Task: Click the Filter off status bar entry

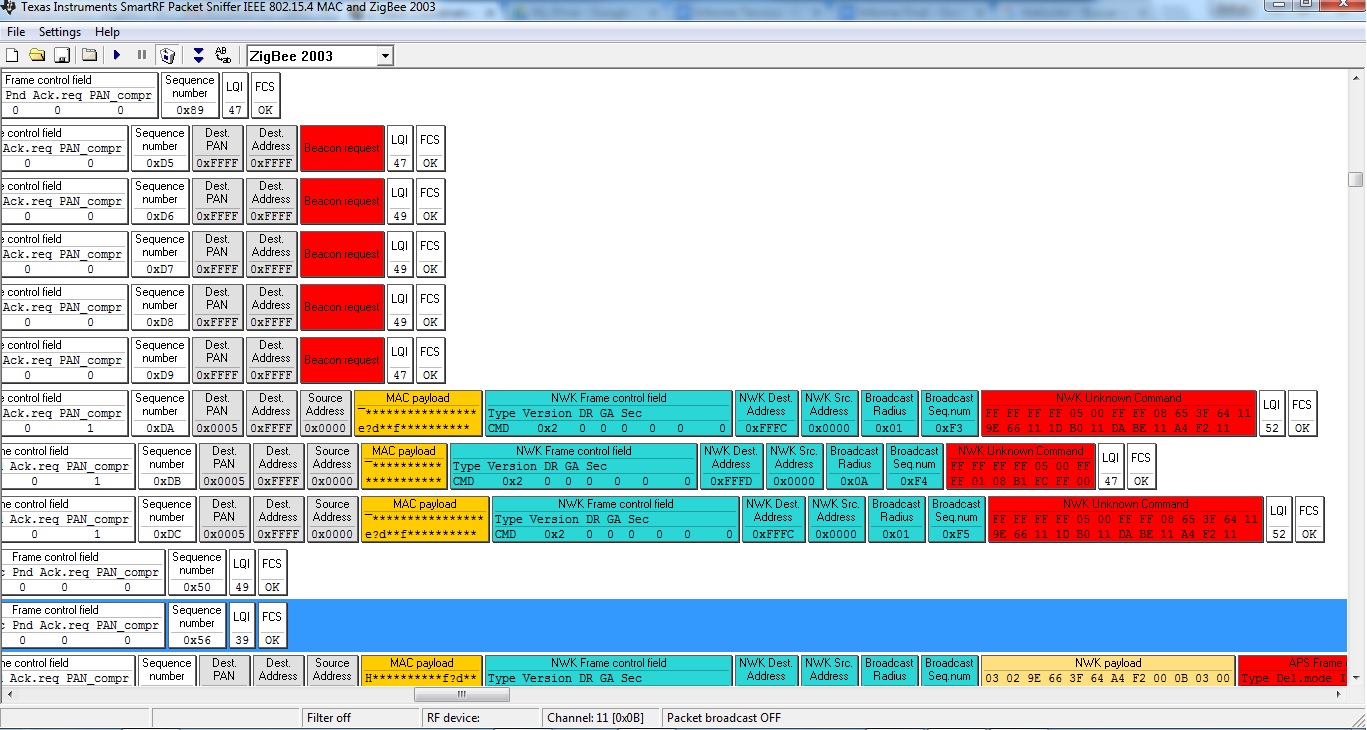Action: point(361,718)
